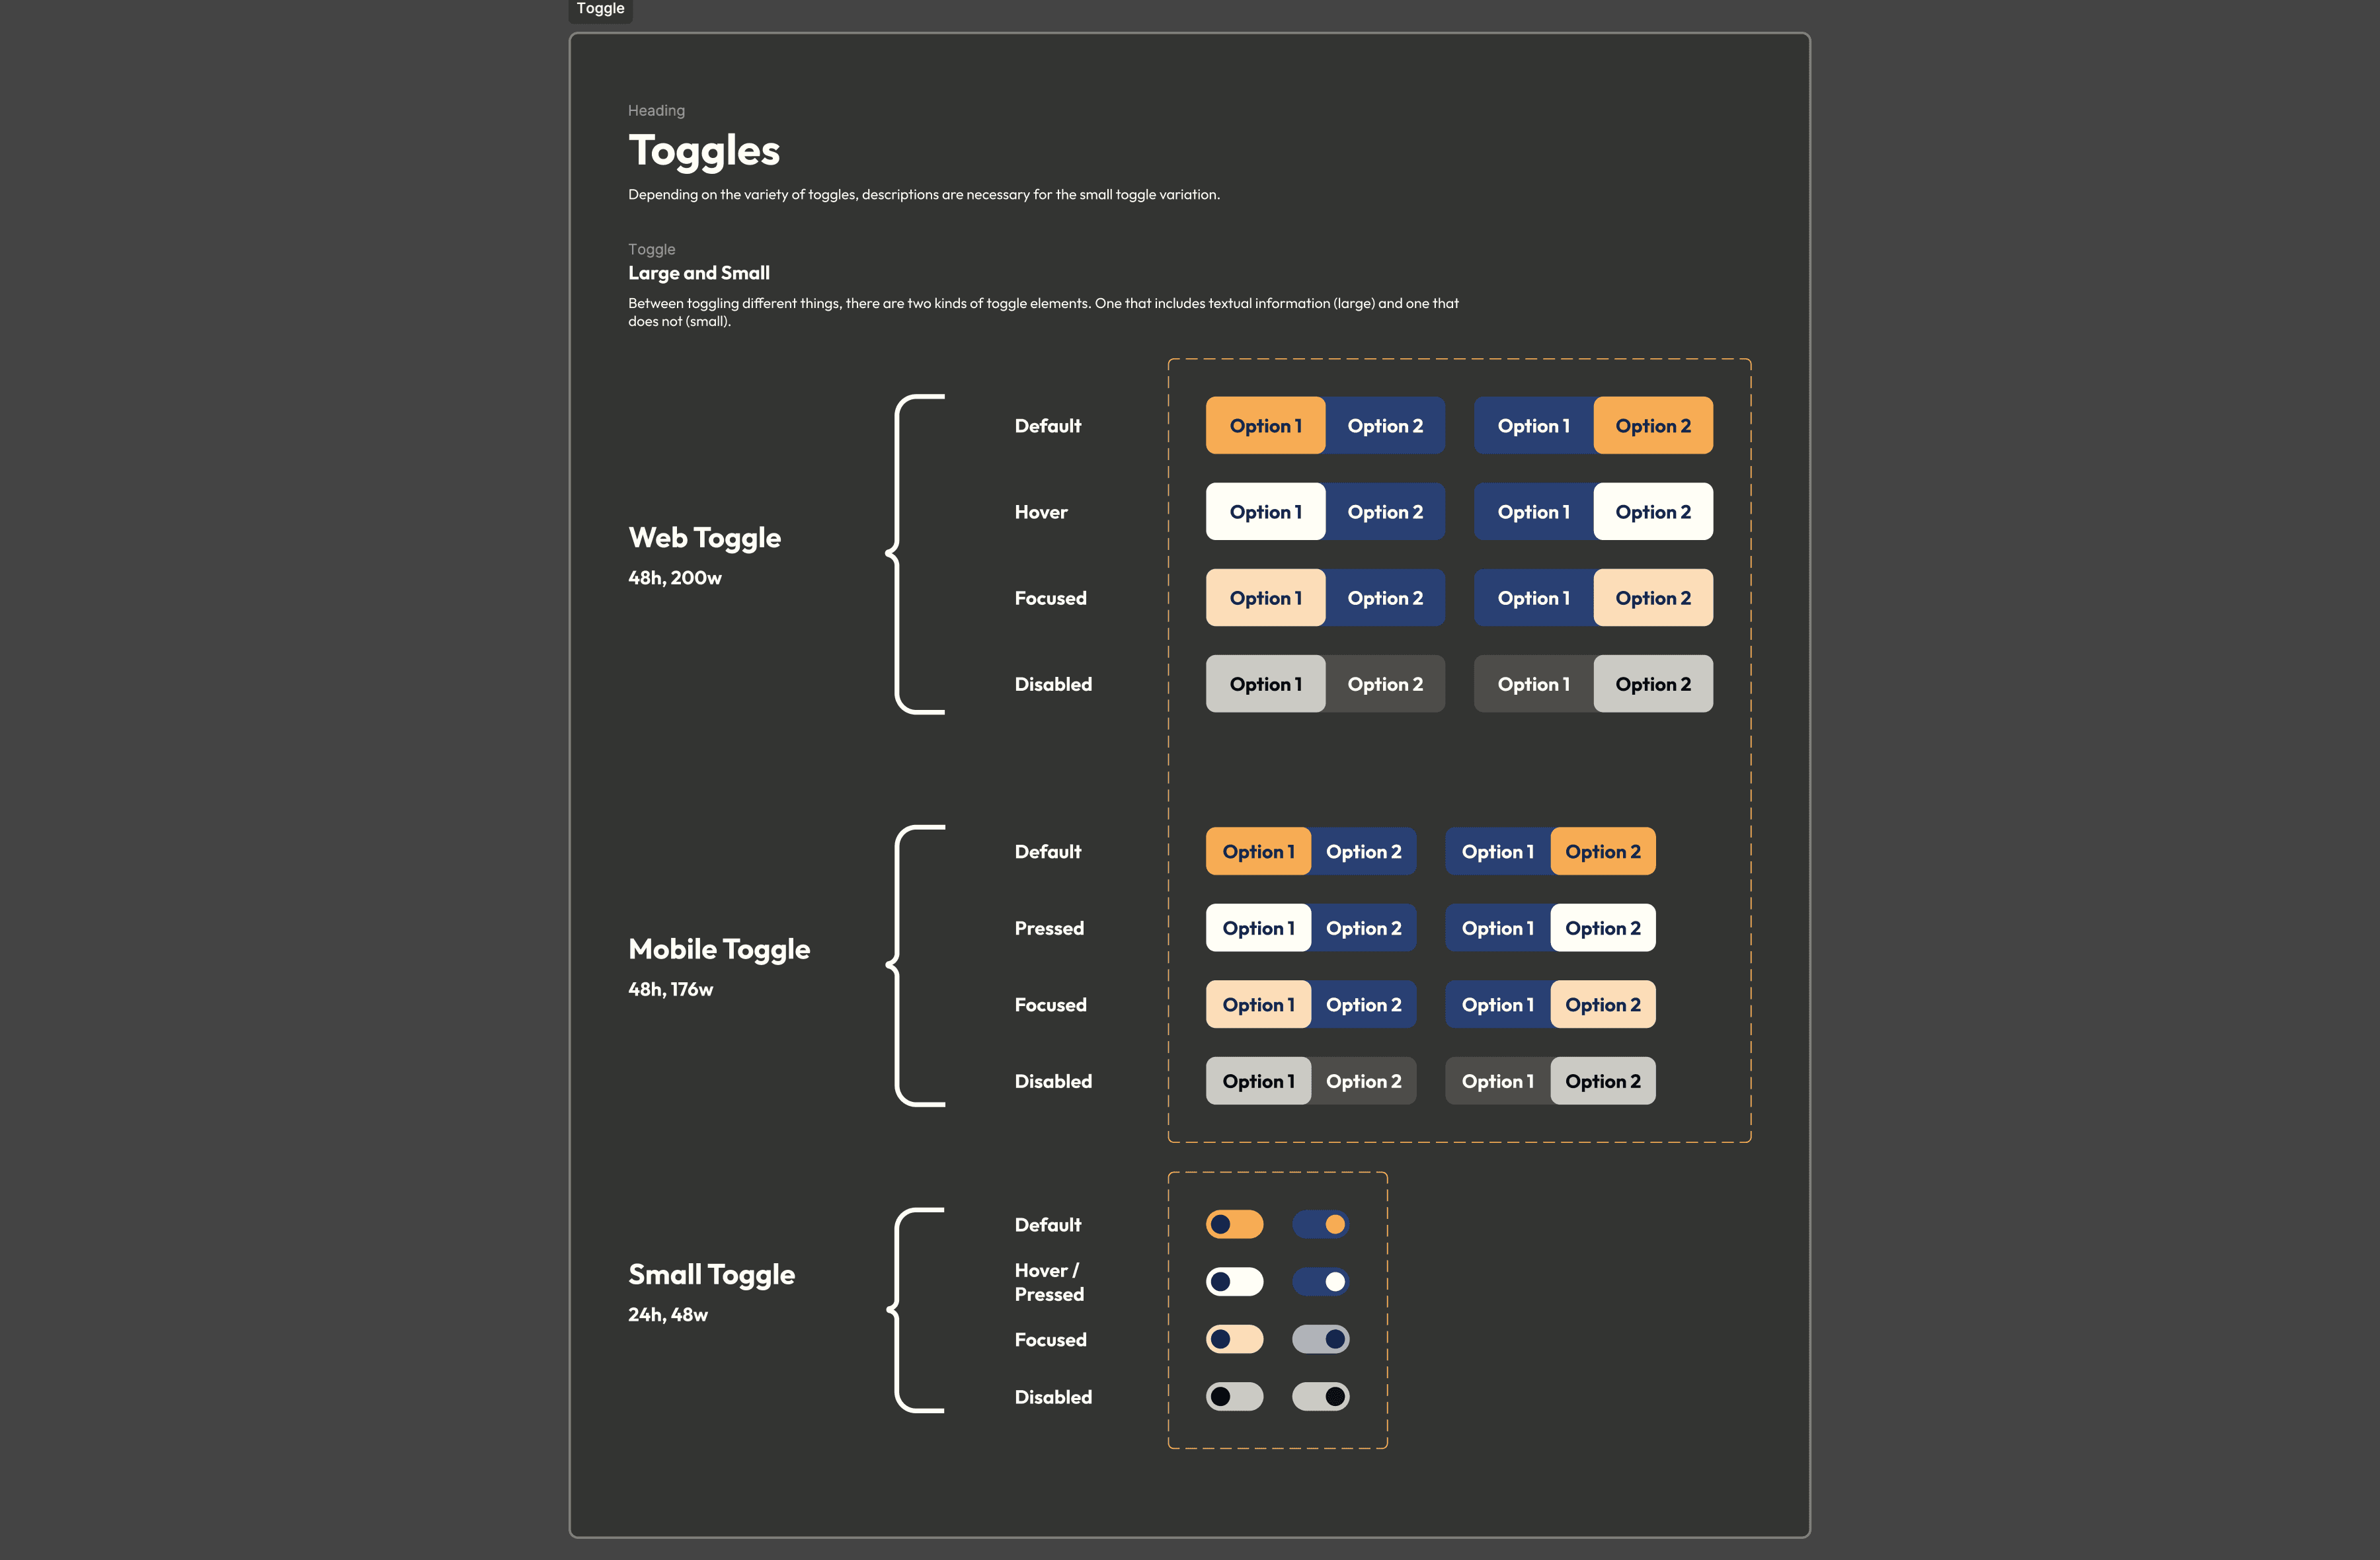Screen dimensions: 2380x1560
Task: Tap white Option 1 in Mobile Toggle Pressed row
Action: pyautogui.click(x=1258, y=928)
